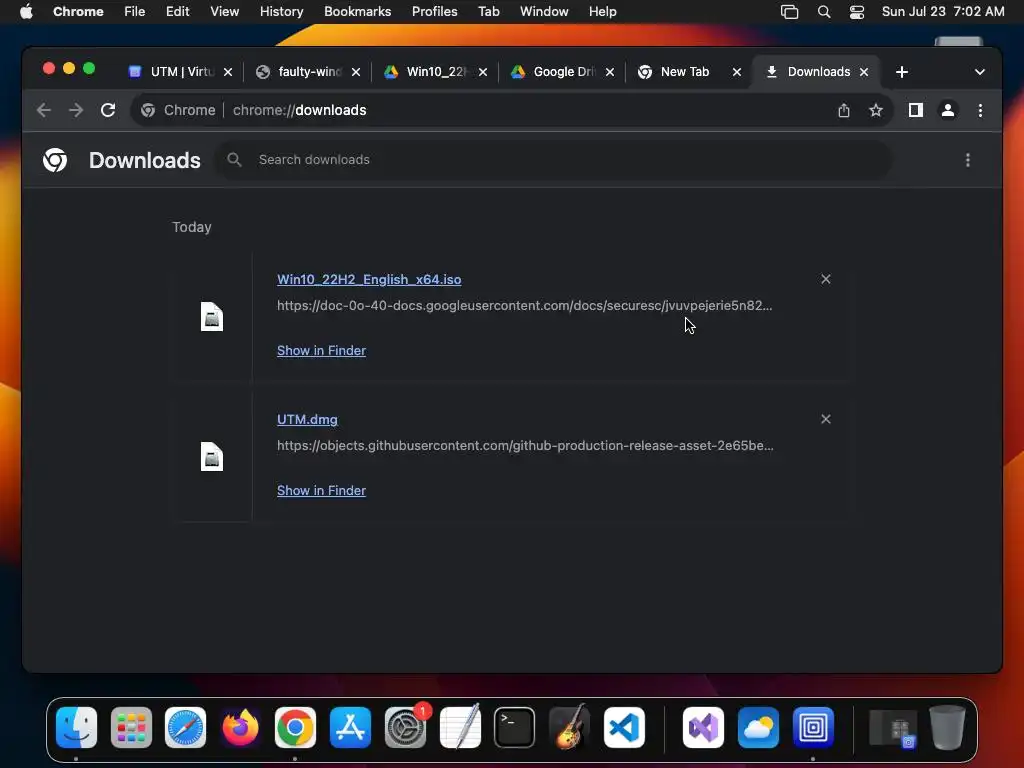Screen dimensions: 1024x768
Task: Close the Win10_22H tab
Action: point(483,72)
